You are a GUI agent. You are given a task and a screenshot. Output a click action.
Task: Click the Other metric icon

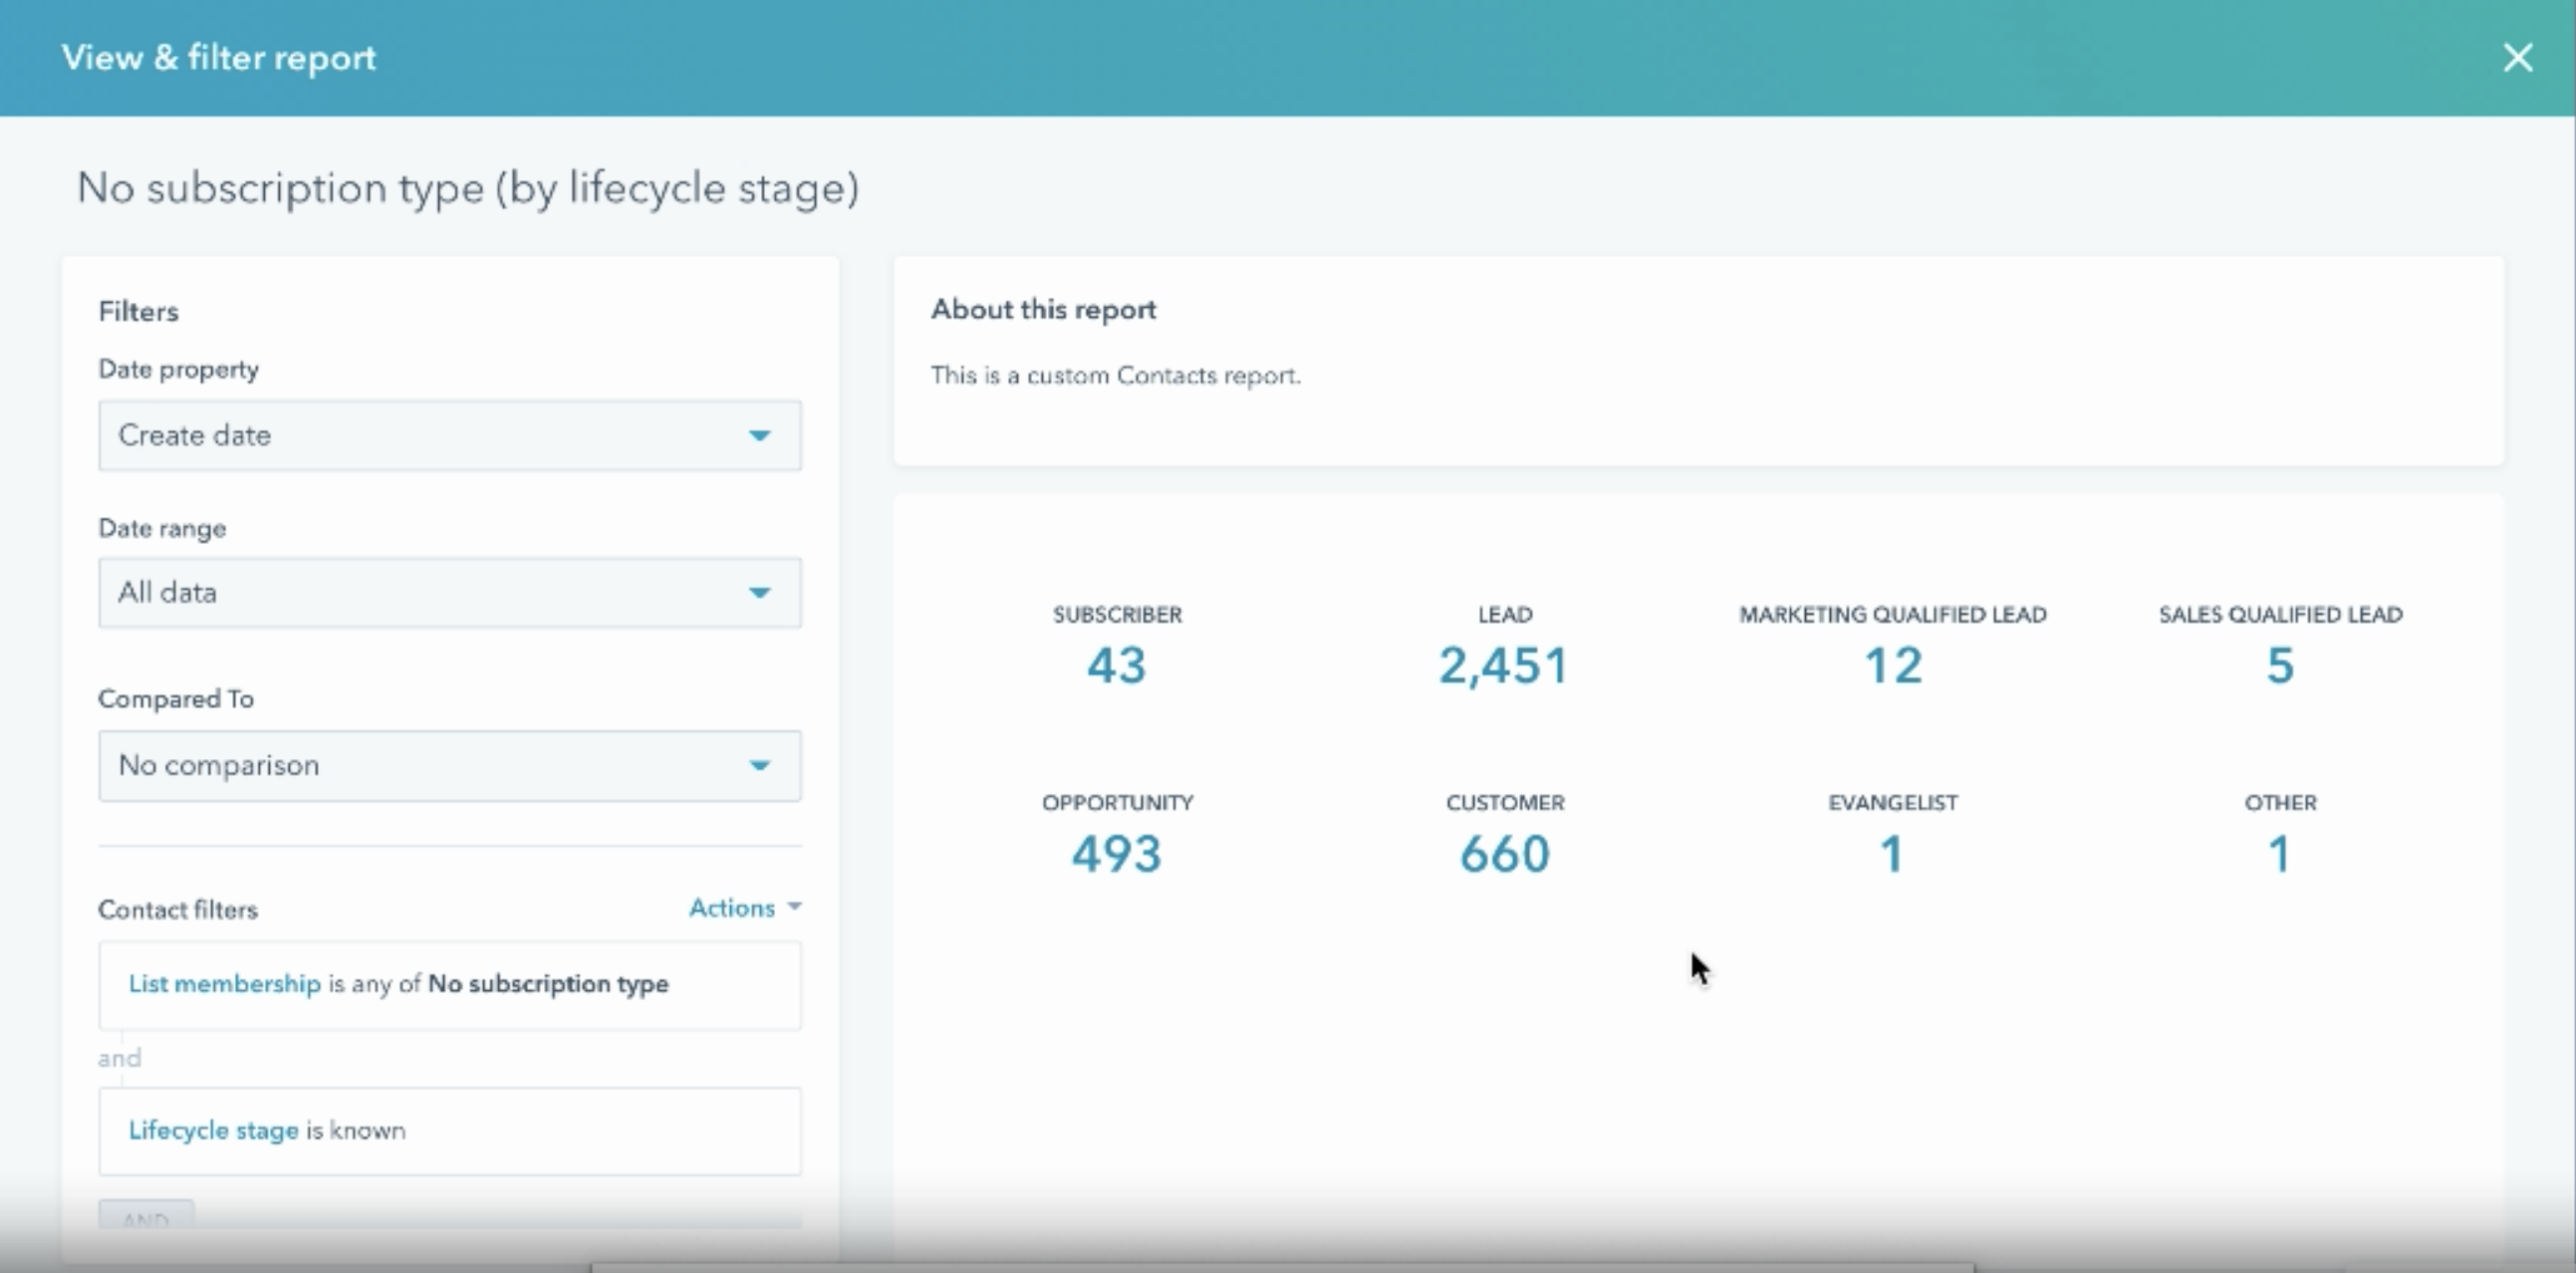tap(2280, 828)
